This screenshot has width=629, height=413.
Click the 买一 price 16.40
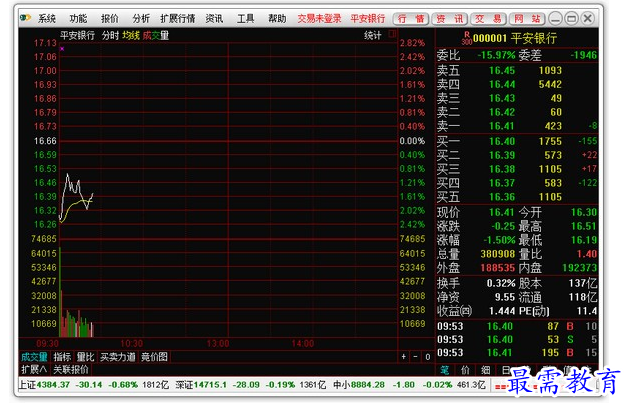pyautogui.click(x=502, y=142)
